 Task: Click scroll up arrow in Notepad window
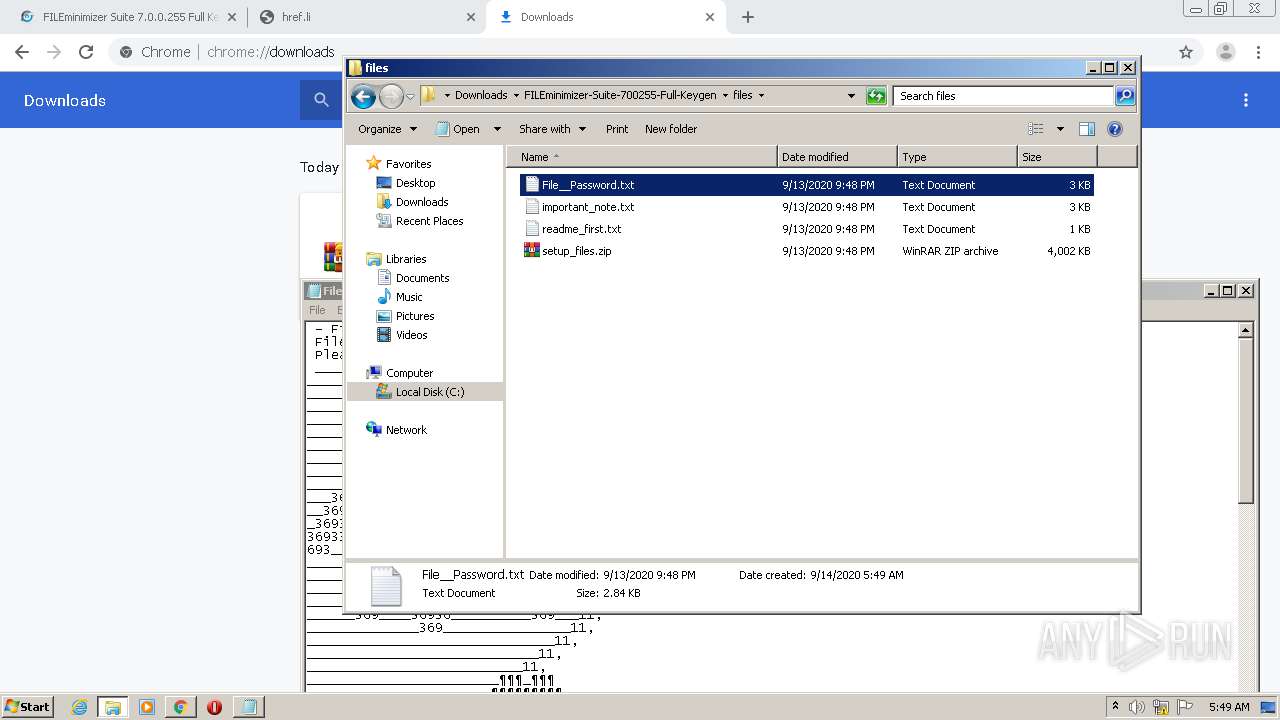point(1246,329)
